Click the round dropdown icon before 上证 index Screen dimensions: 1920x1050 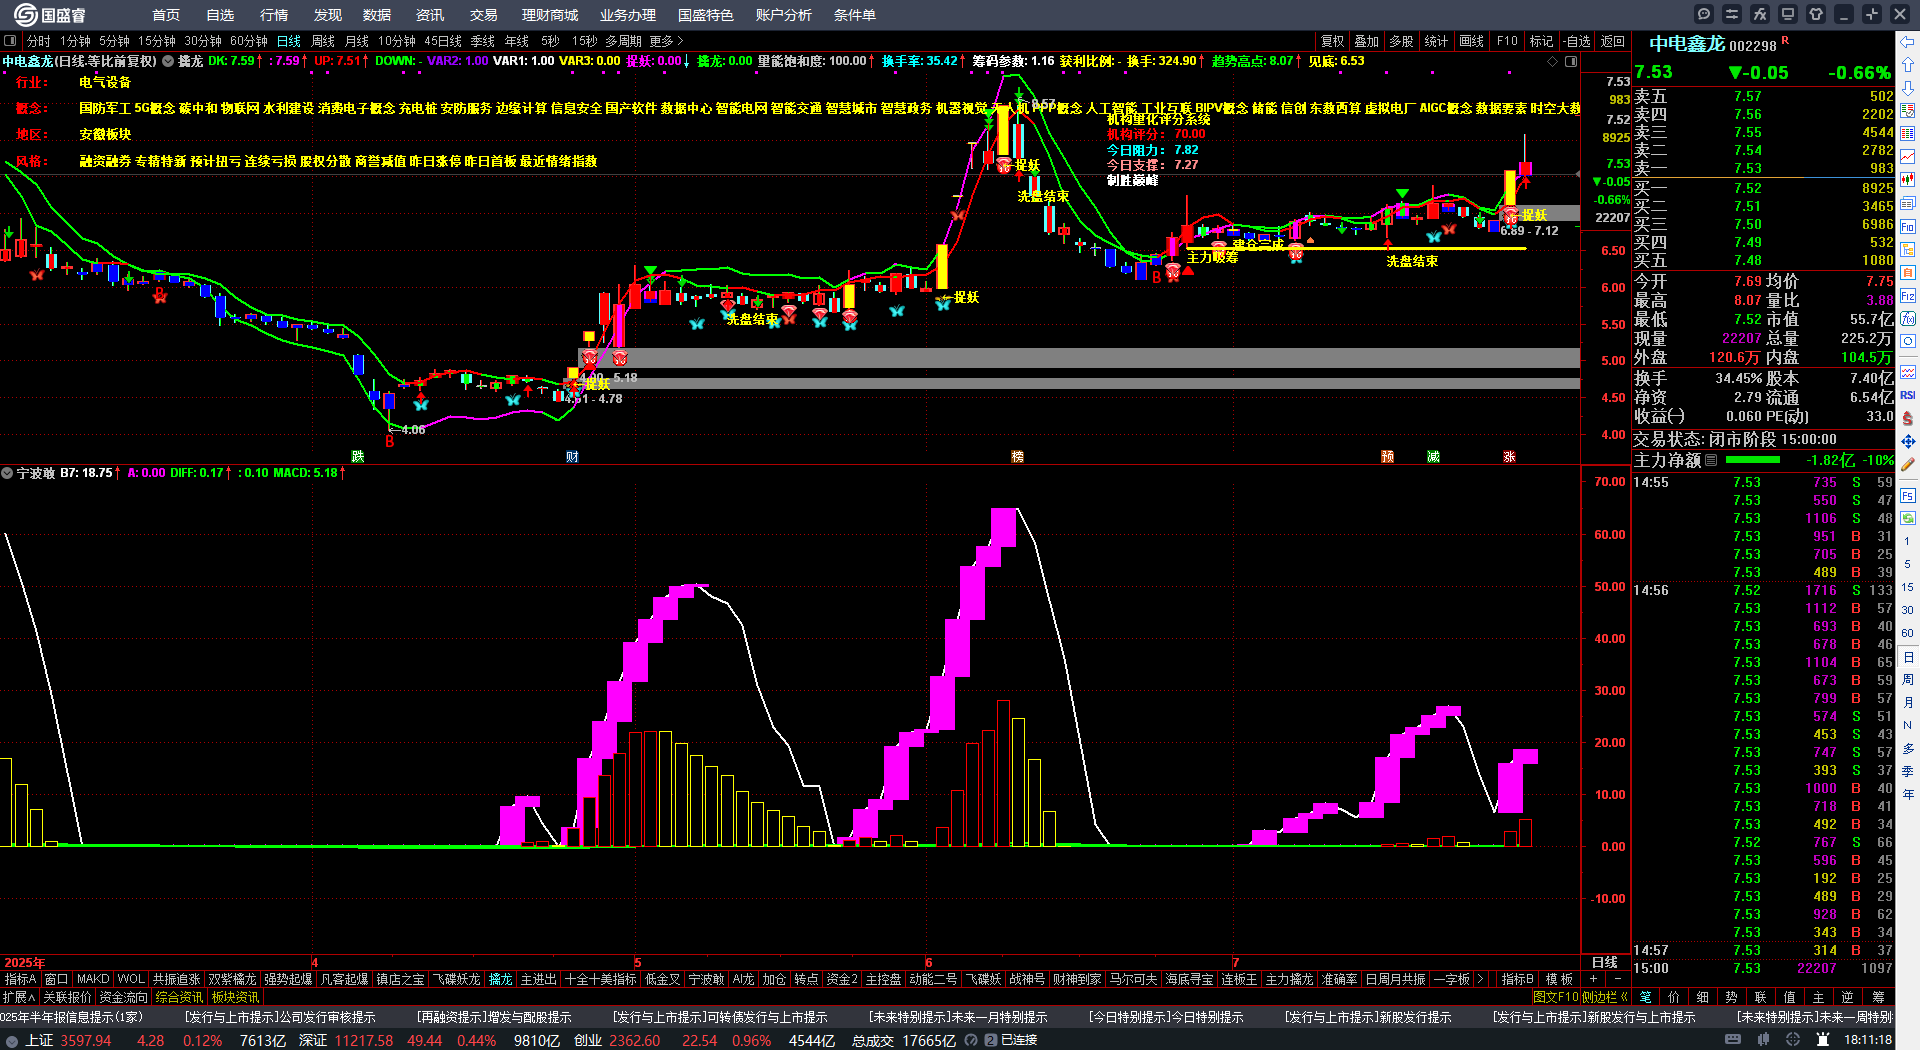click(x=12, y=1040)
